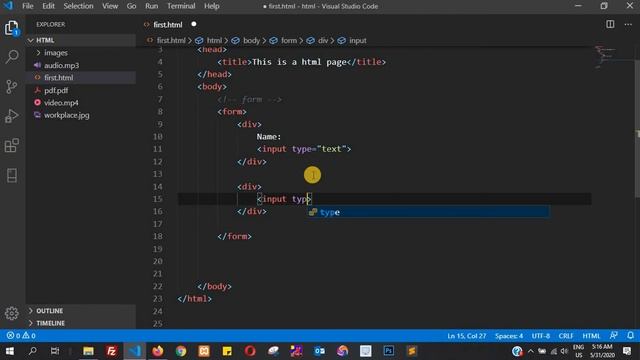This screenshot has width=640, height=360.
Task: Open the Manage gear menu
Action: pyautogui.click(x=12, y=313)
